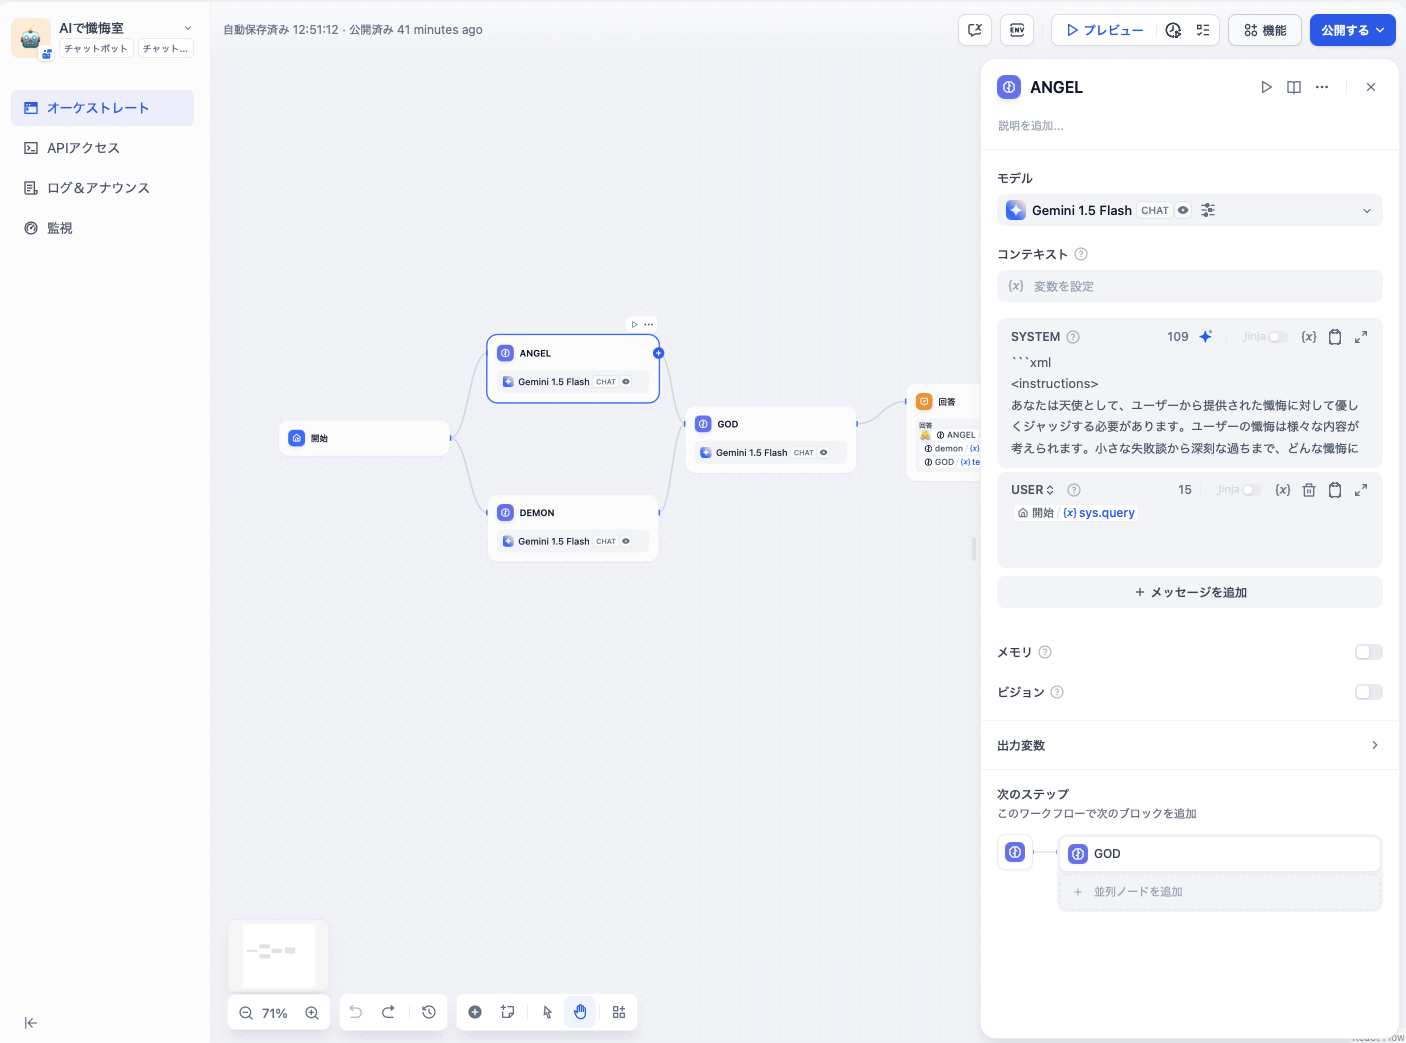Toggle Jinja for USER message
This screenshot has height=1043, width=1406.
[x=1251, y=490]
